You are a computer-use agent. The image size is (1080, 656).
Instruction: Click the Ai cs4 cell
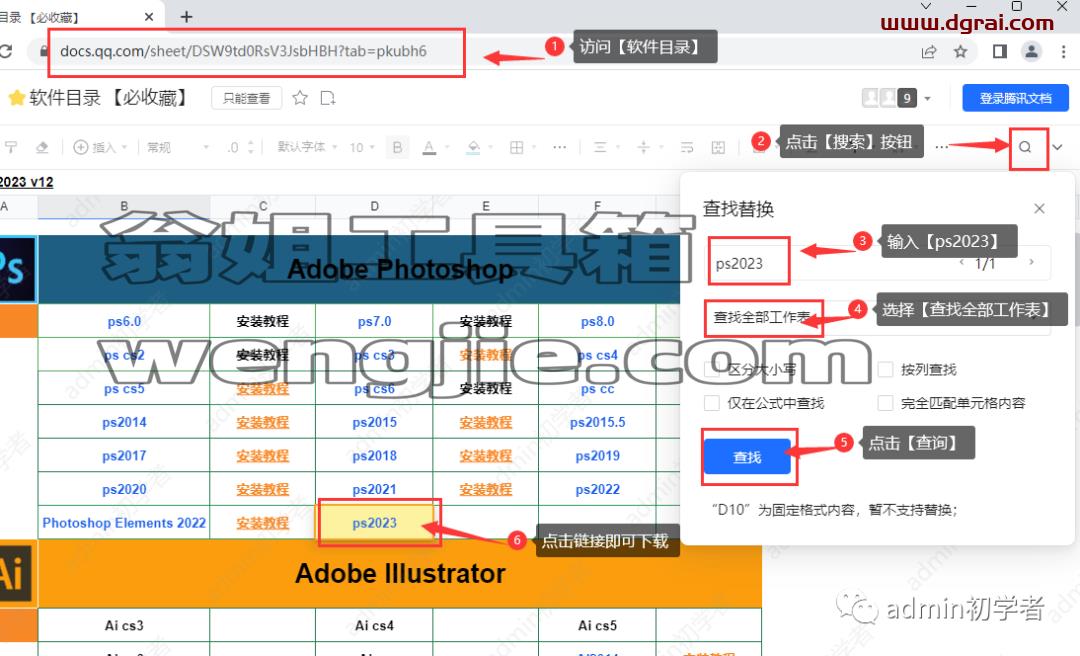[x=374, y=626]
